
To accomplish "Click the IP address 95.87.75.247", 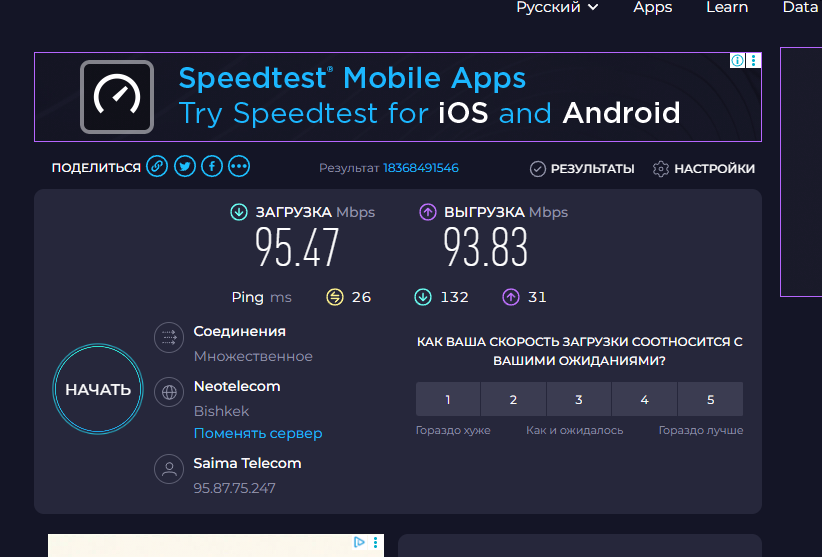I will [x=234, y=488].
